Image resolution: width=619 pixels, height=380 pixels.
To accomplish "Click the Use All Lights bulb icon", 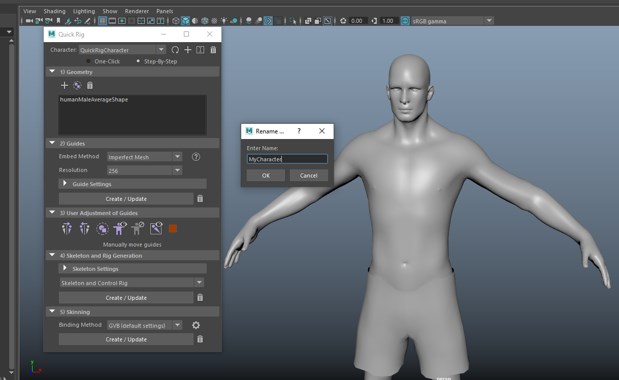I will (224, 21).
